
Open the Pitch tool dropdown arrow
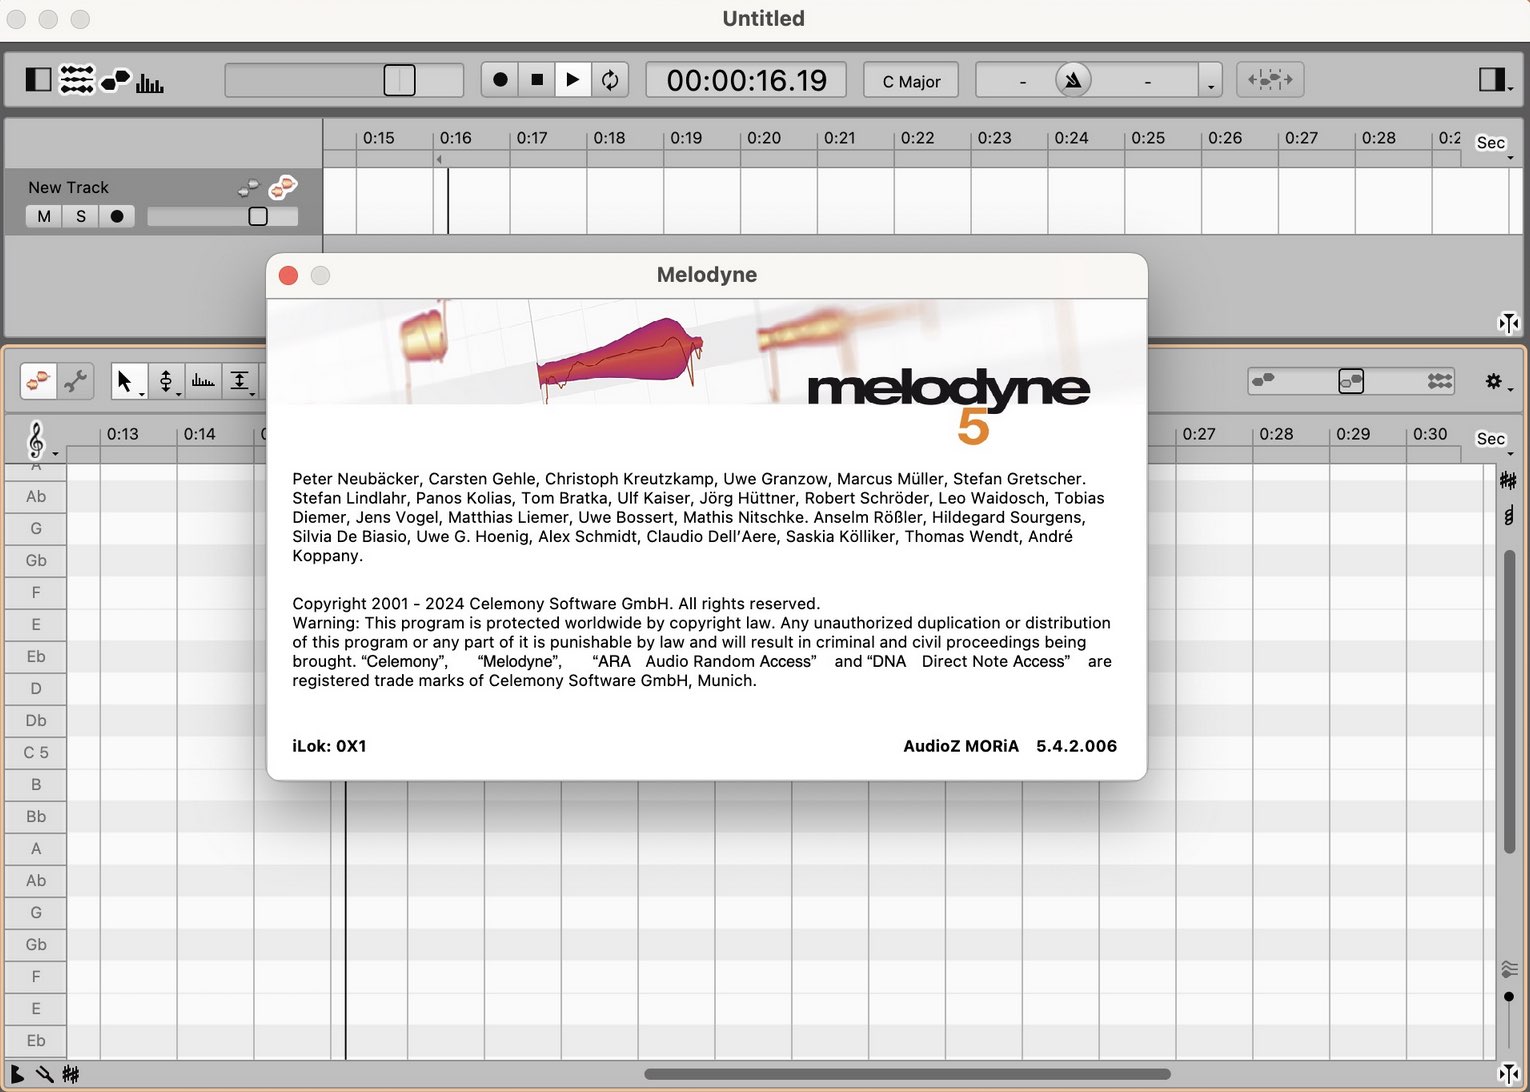(179, 394)
